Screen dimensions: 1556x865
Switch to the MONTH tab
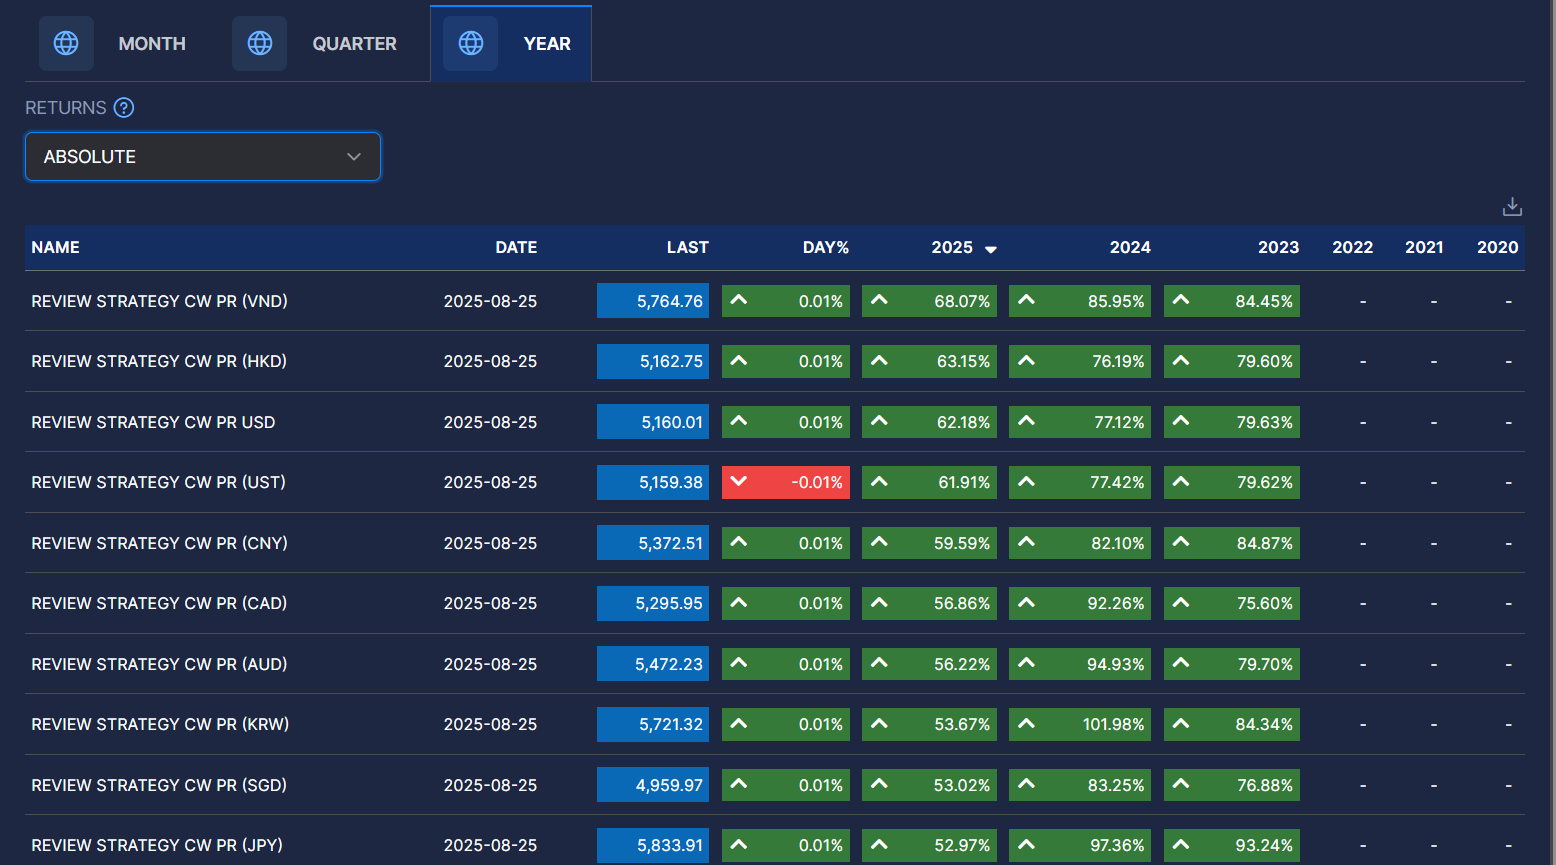tap(113, 43)
